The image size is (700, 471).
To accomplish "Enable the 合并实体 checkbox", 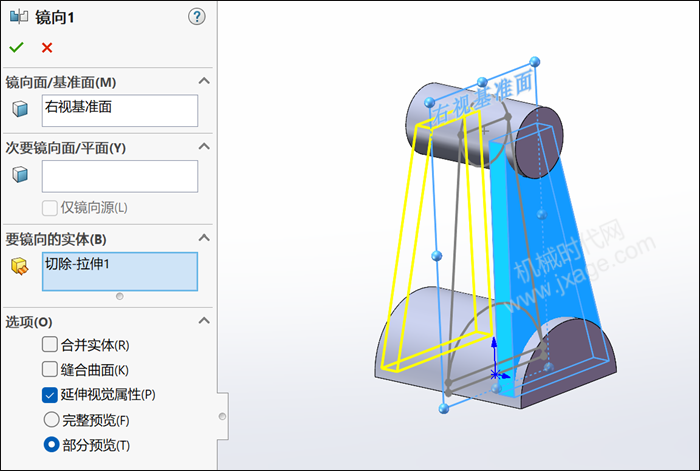I will 50,345.
